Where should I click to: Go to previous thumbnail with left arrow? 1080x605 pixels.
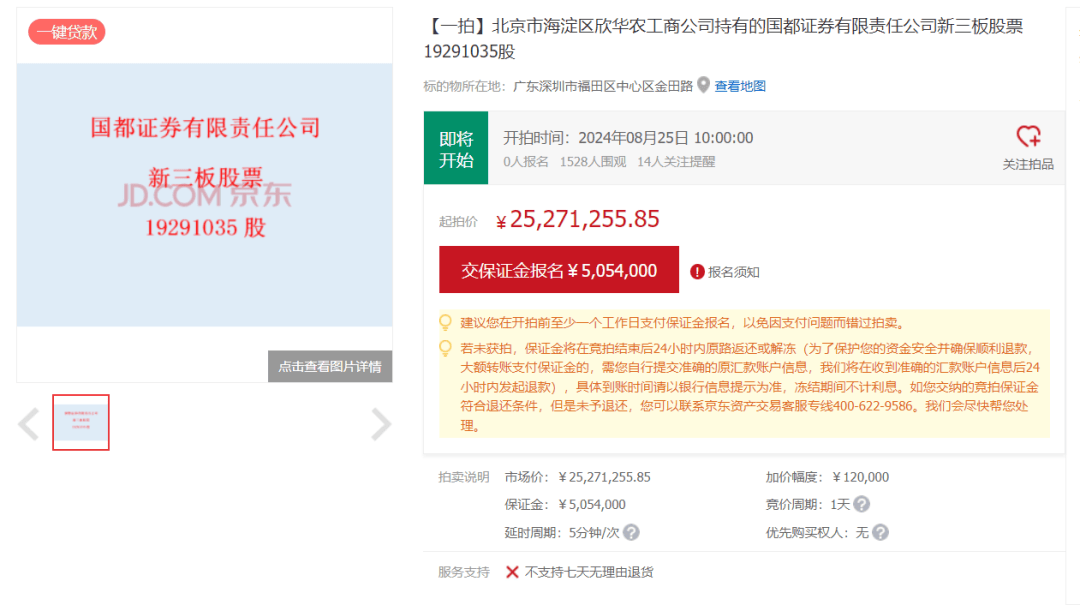(x=28, y=423)
